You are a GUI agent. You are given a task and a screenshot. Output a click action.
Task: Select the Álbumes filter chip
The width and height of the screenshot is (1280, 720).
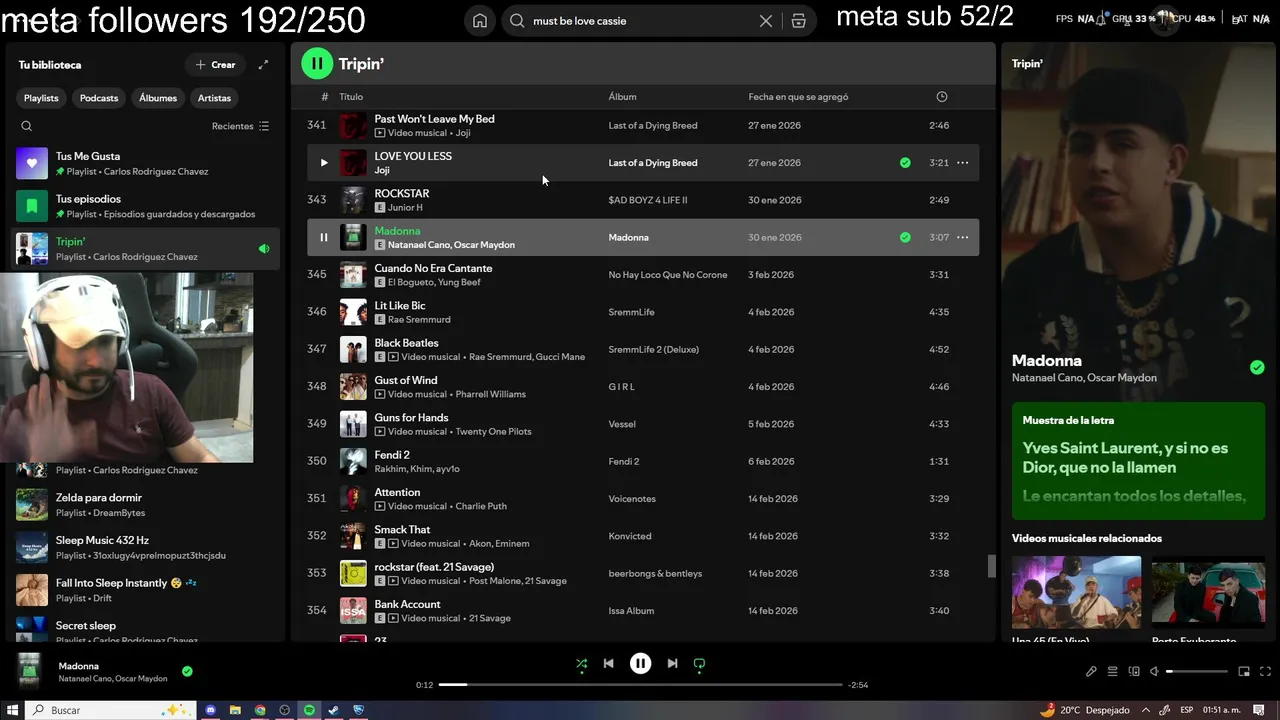tap(158, 98)
